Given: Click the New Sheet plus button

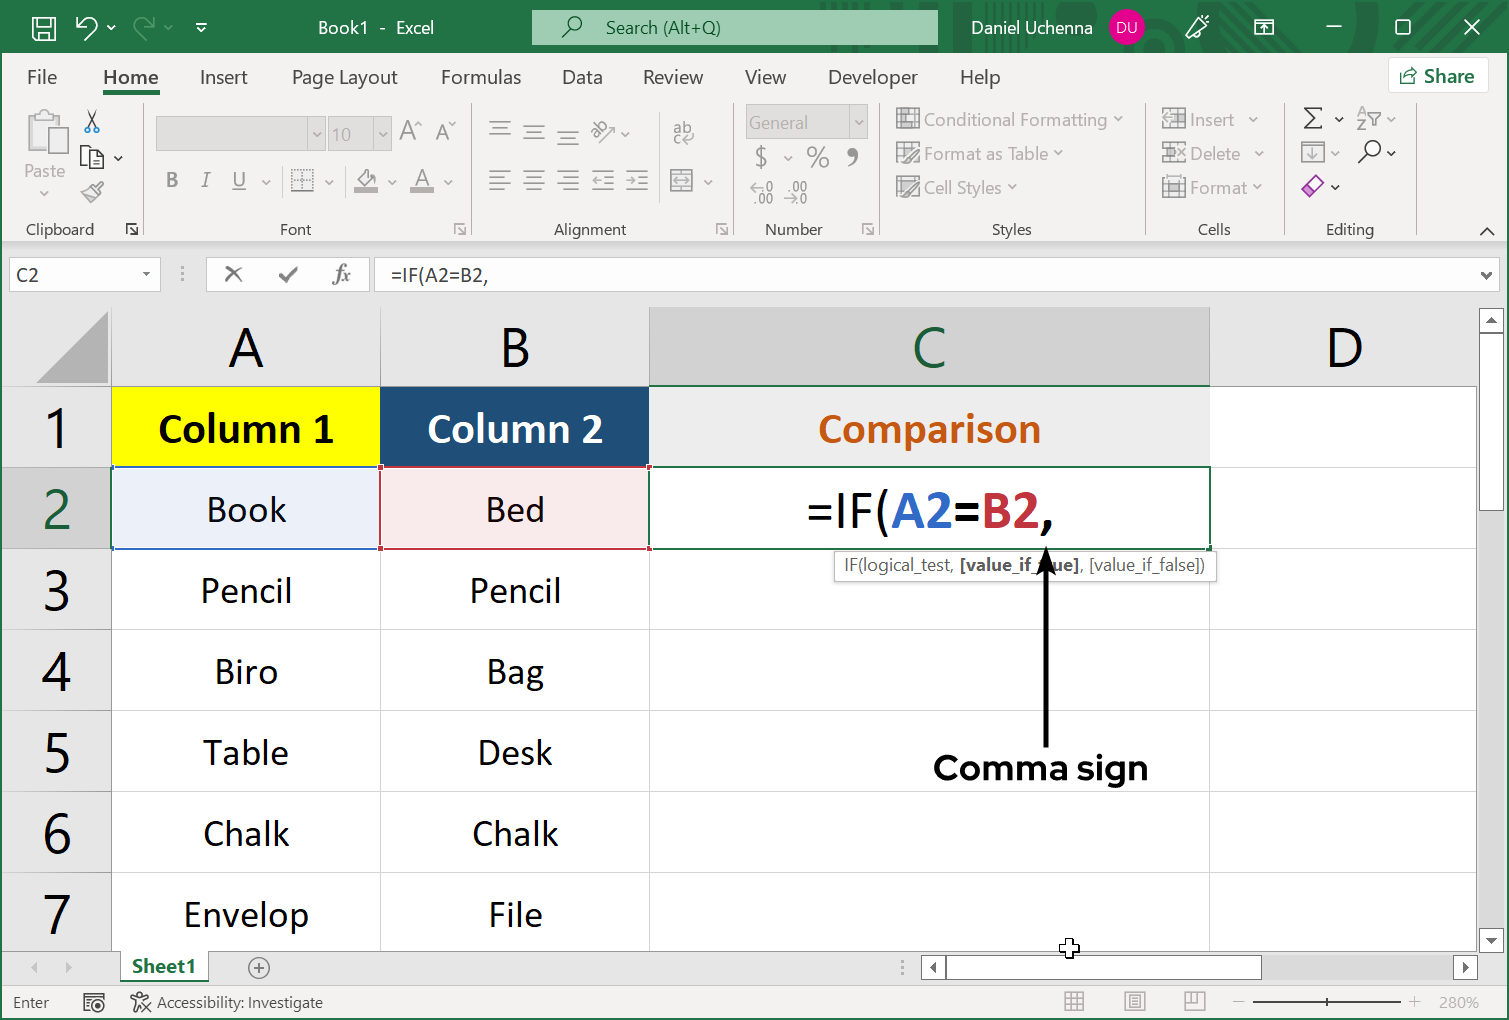Looking at the screenshot, I should coord(259,967).
